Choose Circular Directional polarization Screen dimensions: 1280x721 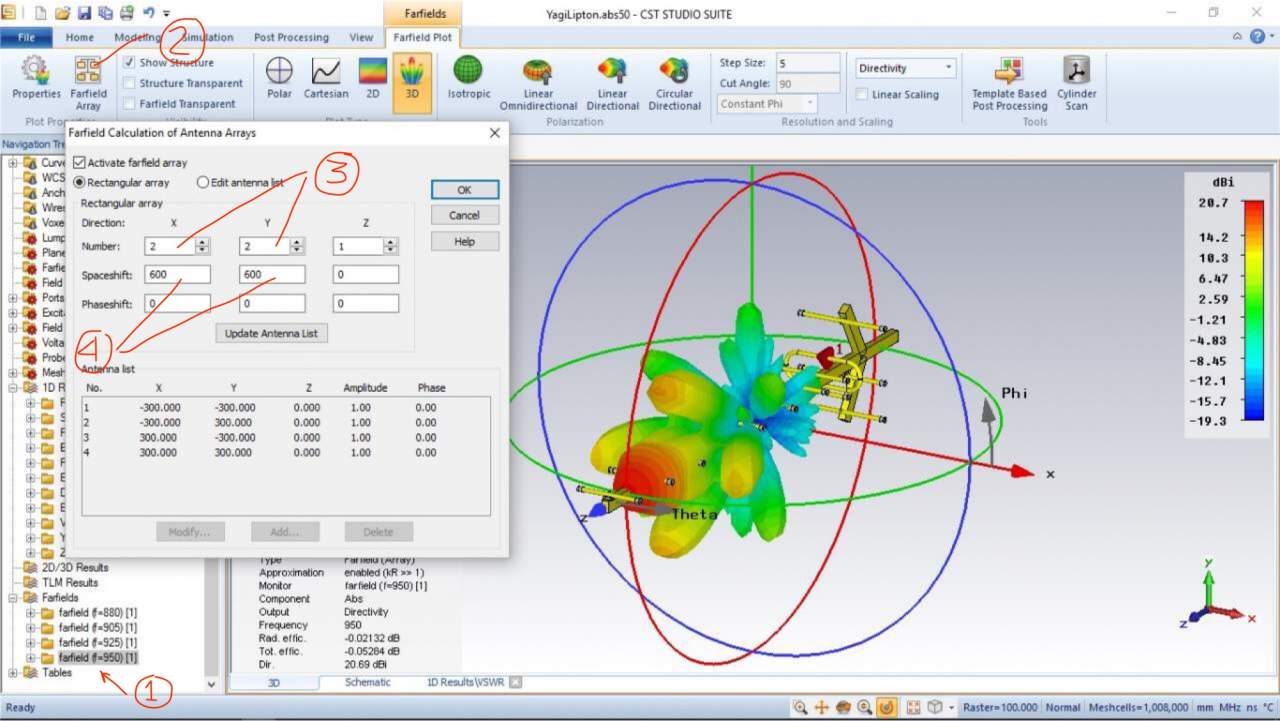pos(674,84)
